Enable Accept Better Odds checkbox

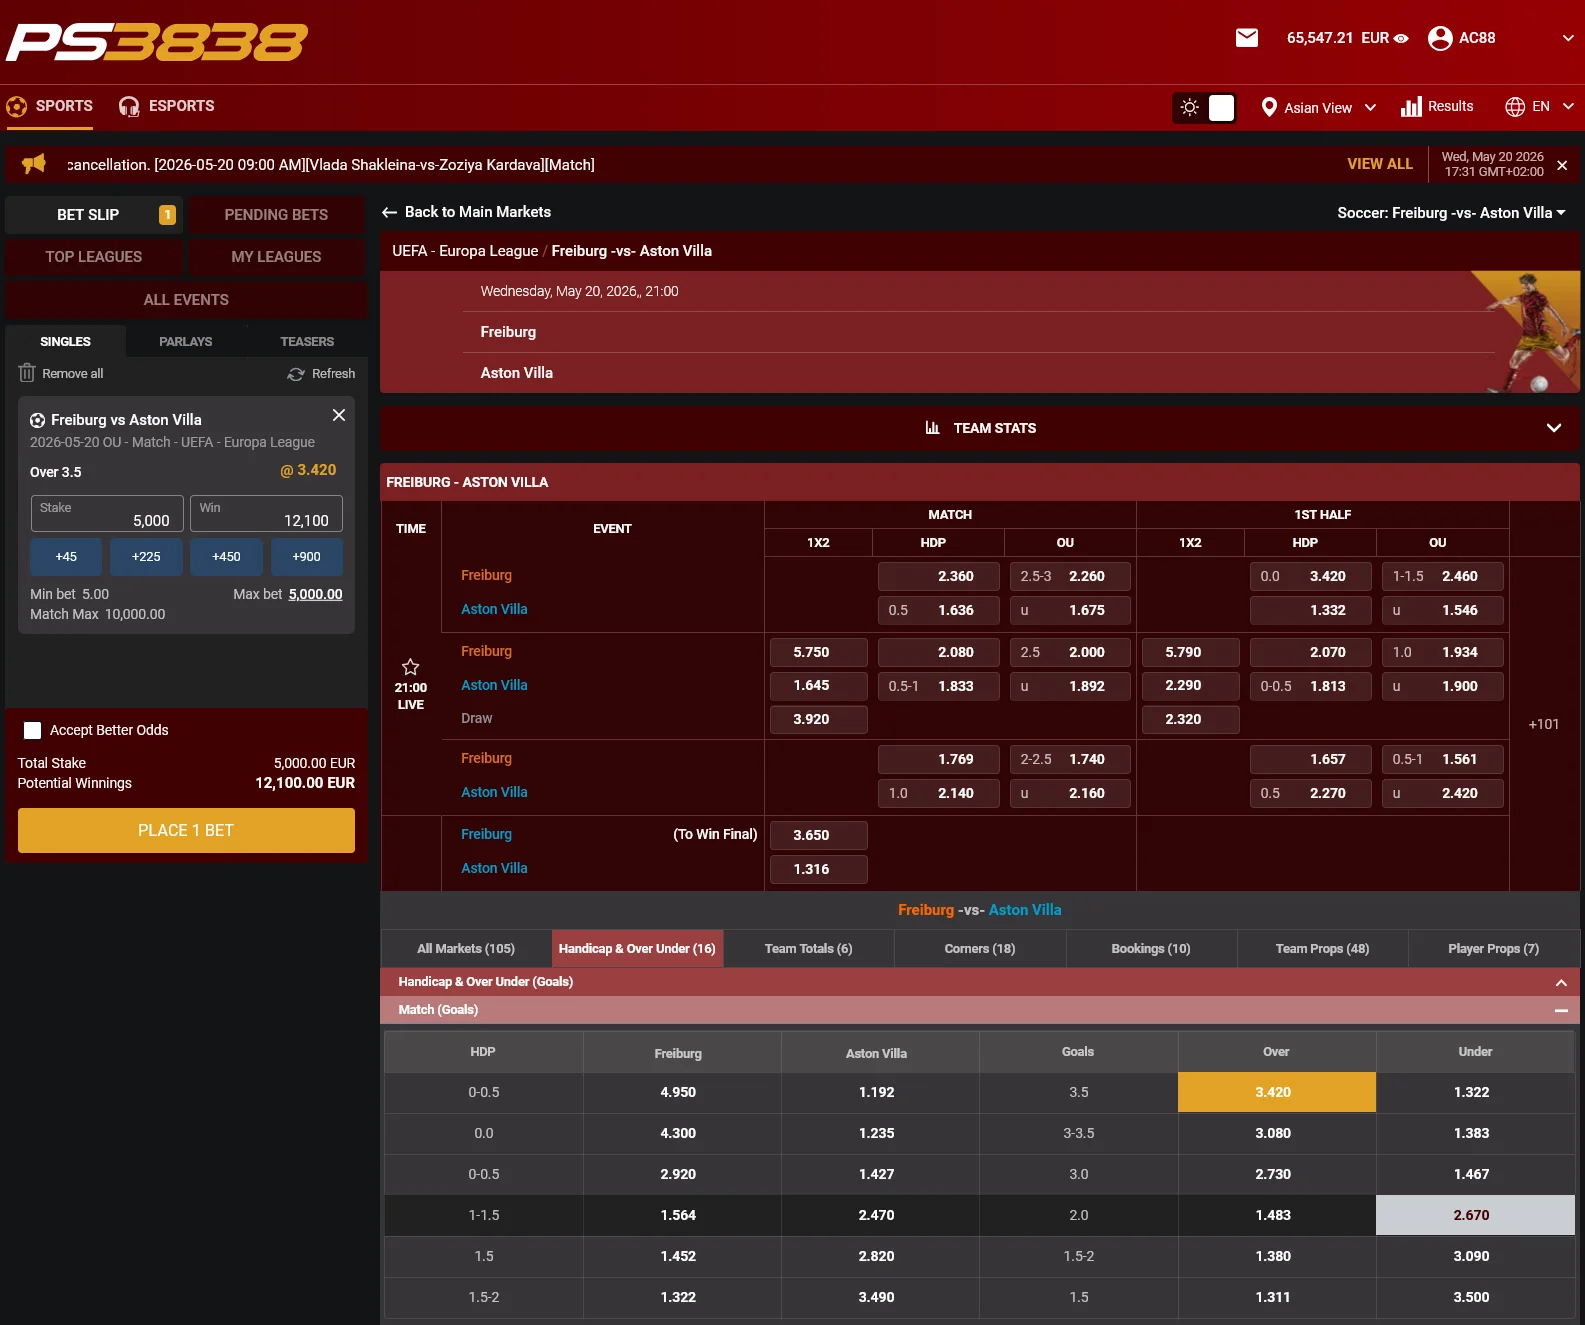32,730
